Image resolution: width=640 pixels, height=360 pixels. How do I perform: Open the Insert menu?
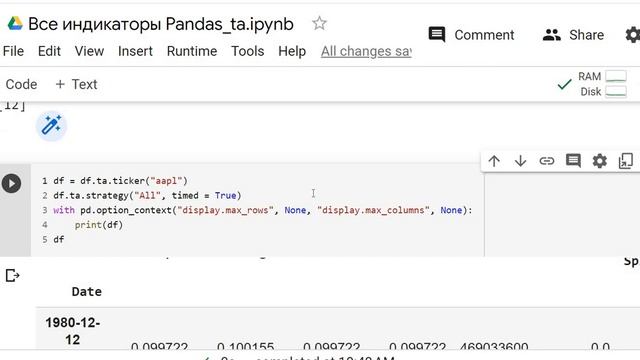[x=135, y=51]
